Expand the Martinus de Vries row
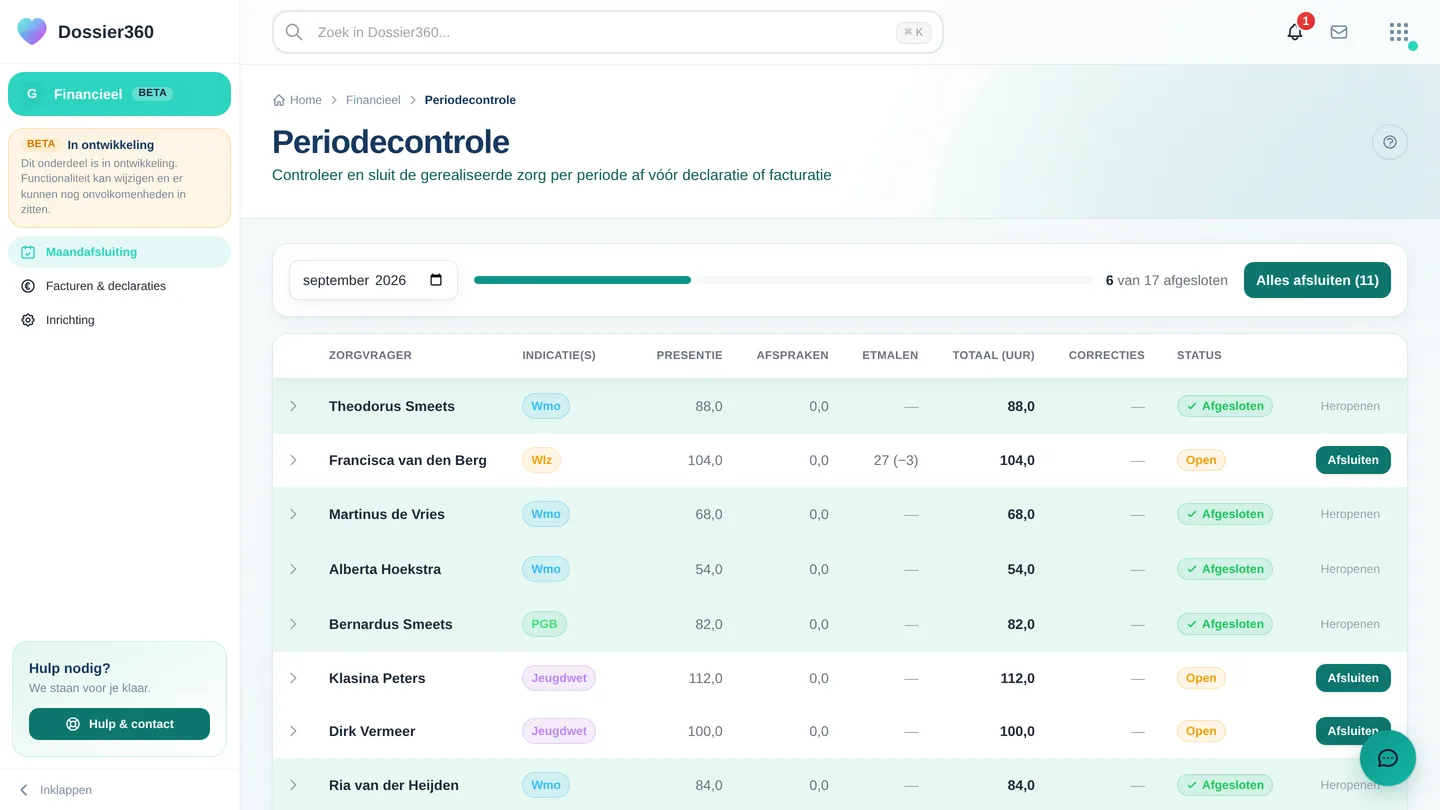 [x=293, y=514]
